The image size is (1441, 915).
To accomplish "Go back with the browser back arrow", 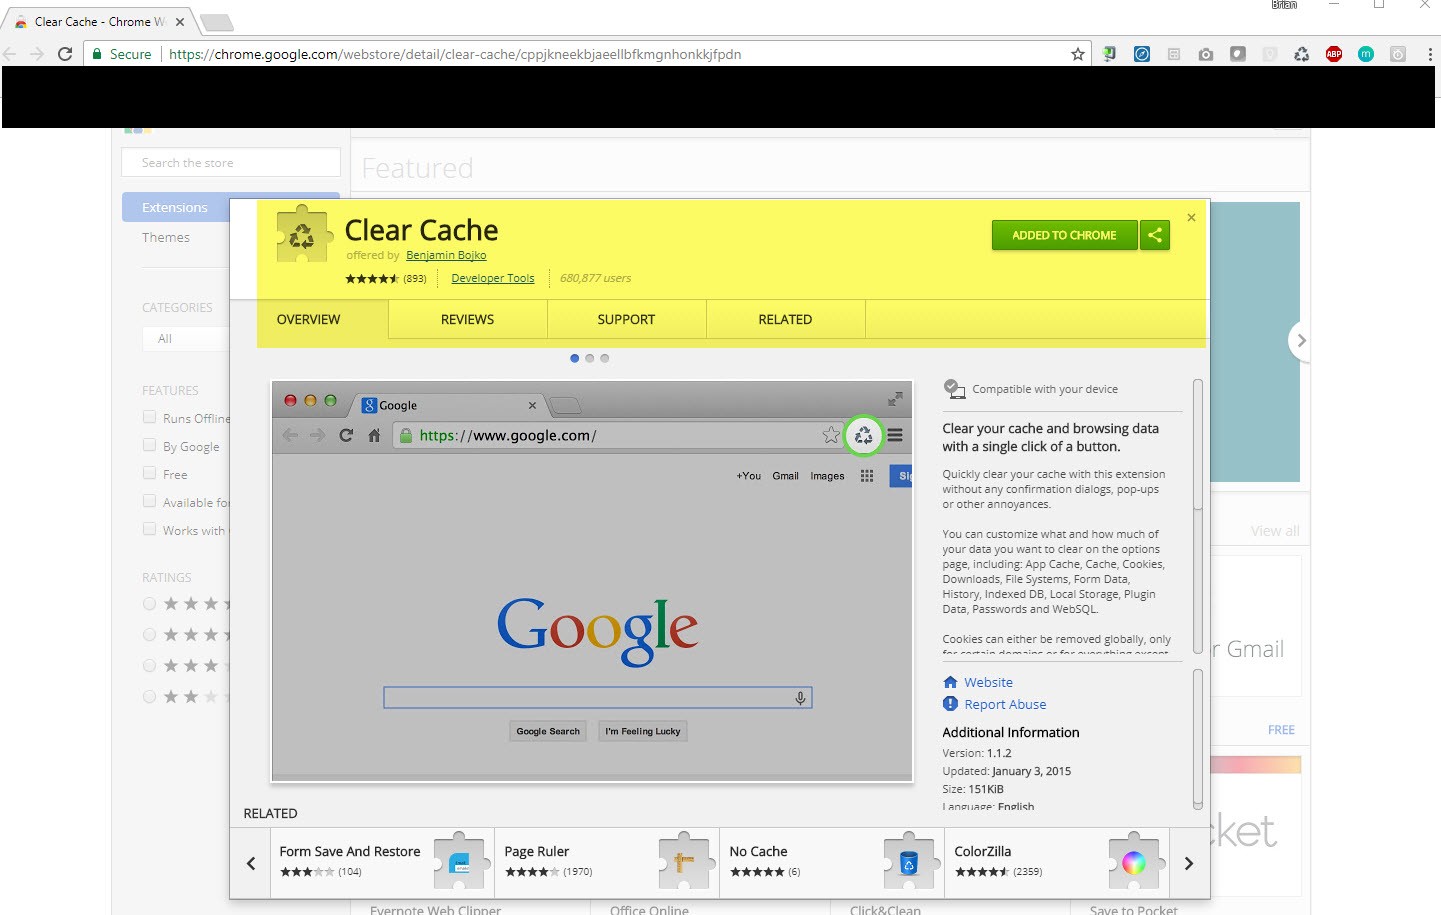I will [x=10, y=54].
